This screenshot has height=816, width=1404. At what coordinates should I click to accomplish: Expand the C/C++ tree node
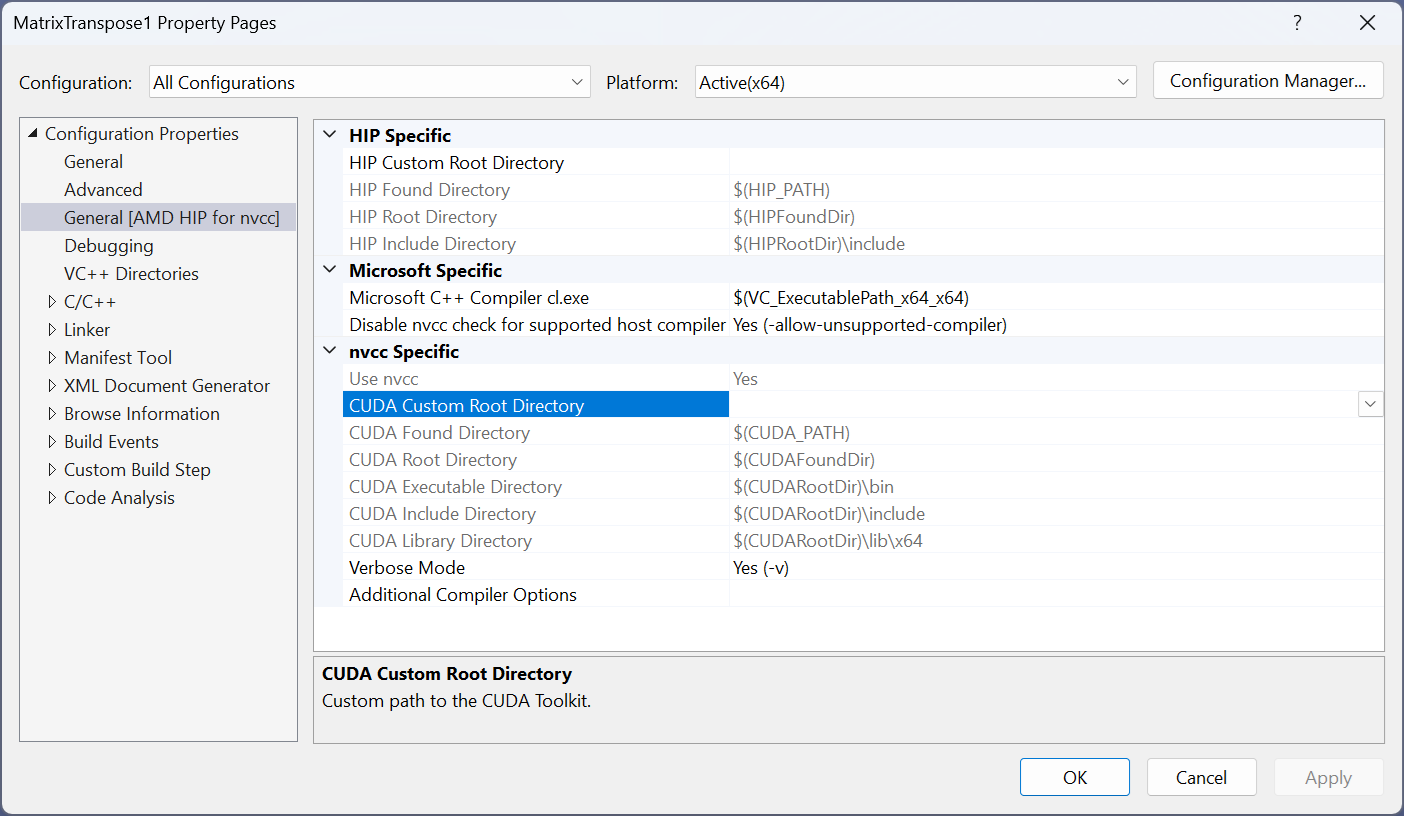[x=53, y=302]
